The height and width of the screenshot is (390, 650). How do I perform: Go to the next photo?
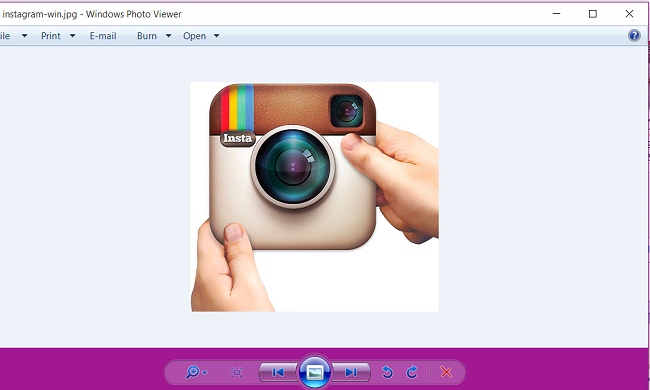coord(351,372)
